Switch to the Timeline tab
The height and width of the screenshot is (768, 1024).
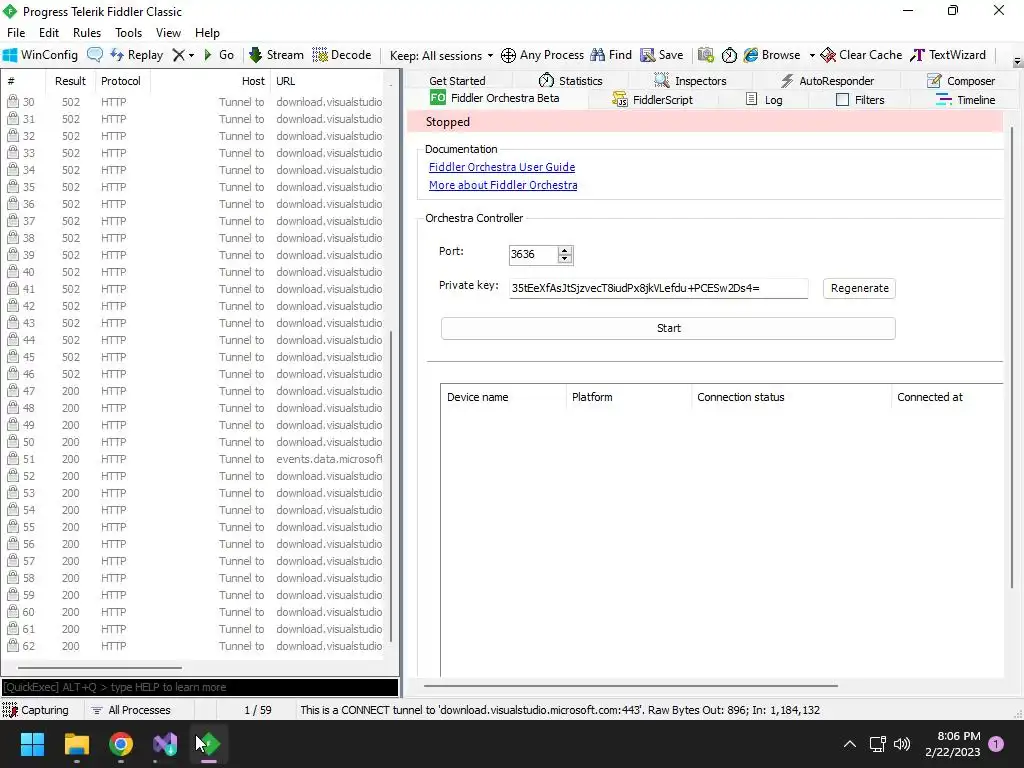coord(965,100)
